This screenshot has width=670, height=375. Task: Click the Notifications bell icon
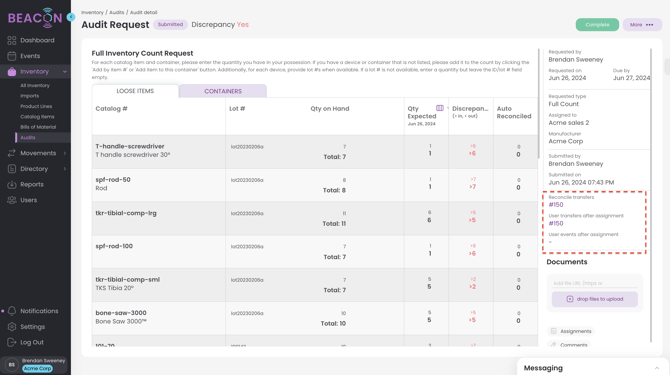click(12, 311)
